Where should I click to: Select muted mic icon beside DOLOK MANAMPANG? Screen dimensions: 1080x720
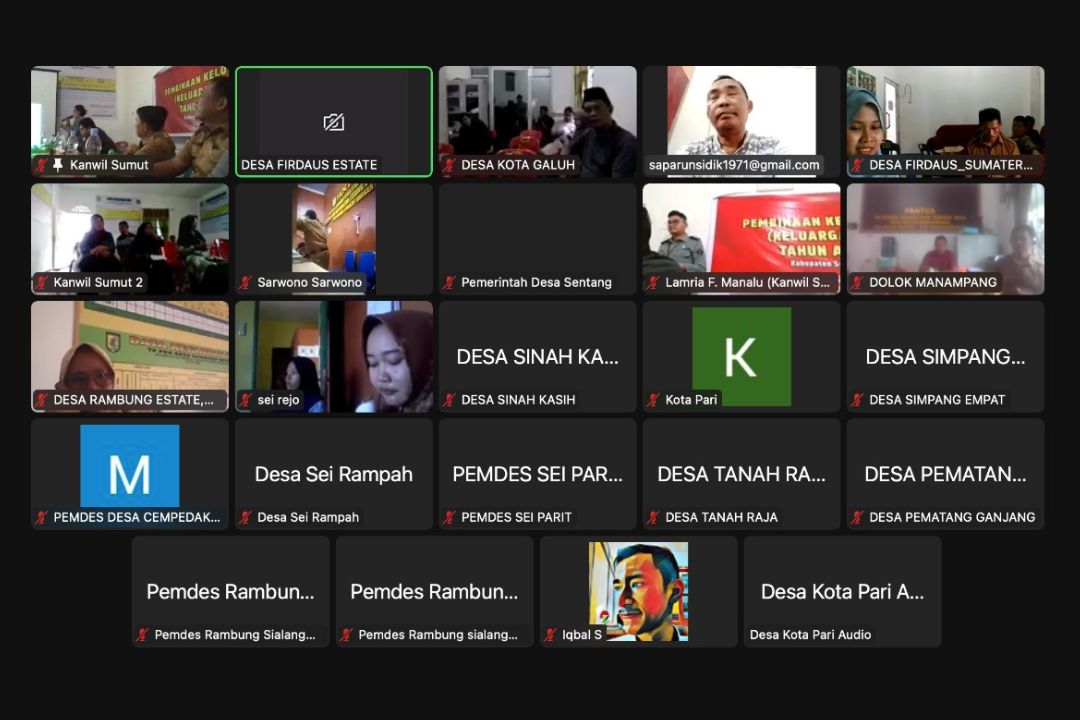[857, 283]
